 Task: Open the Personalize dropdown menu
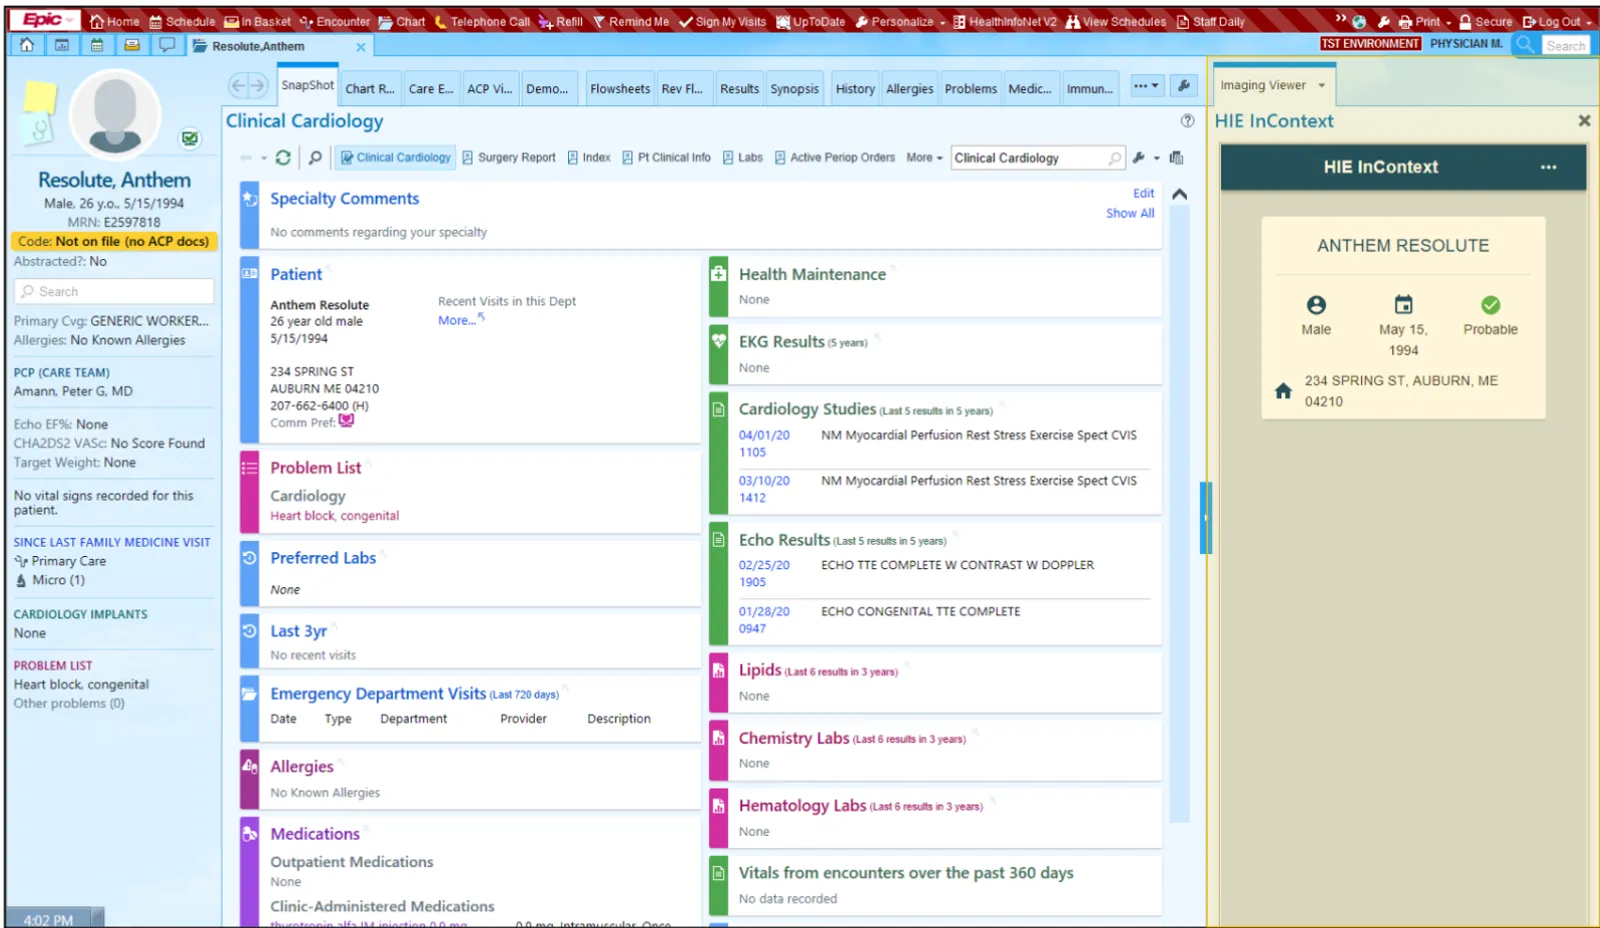point(900,21)
